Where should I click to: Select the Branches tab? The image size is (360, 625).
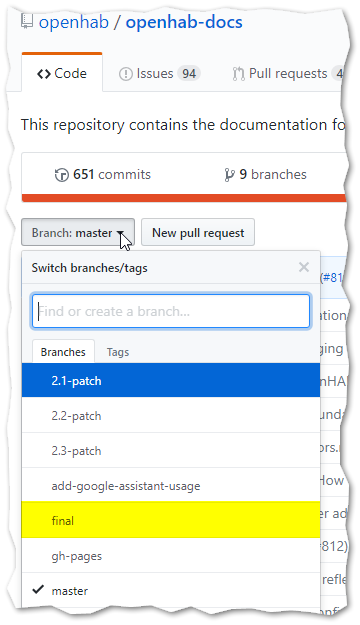63,352
